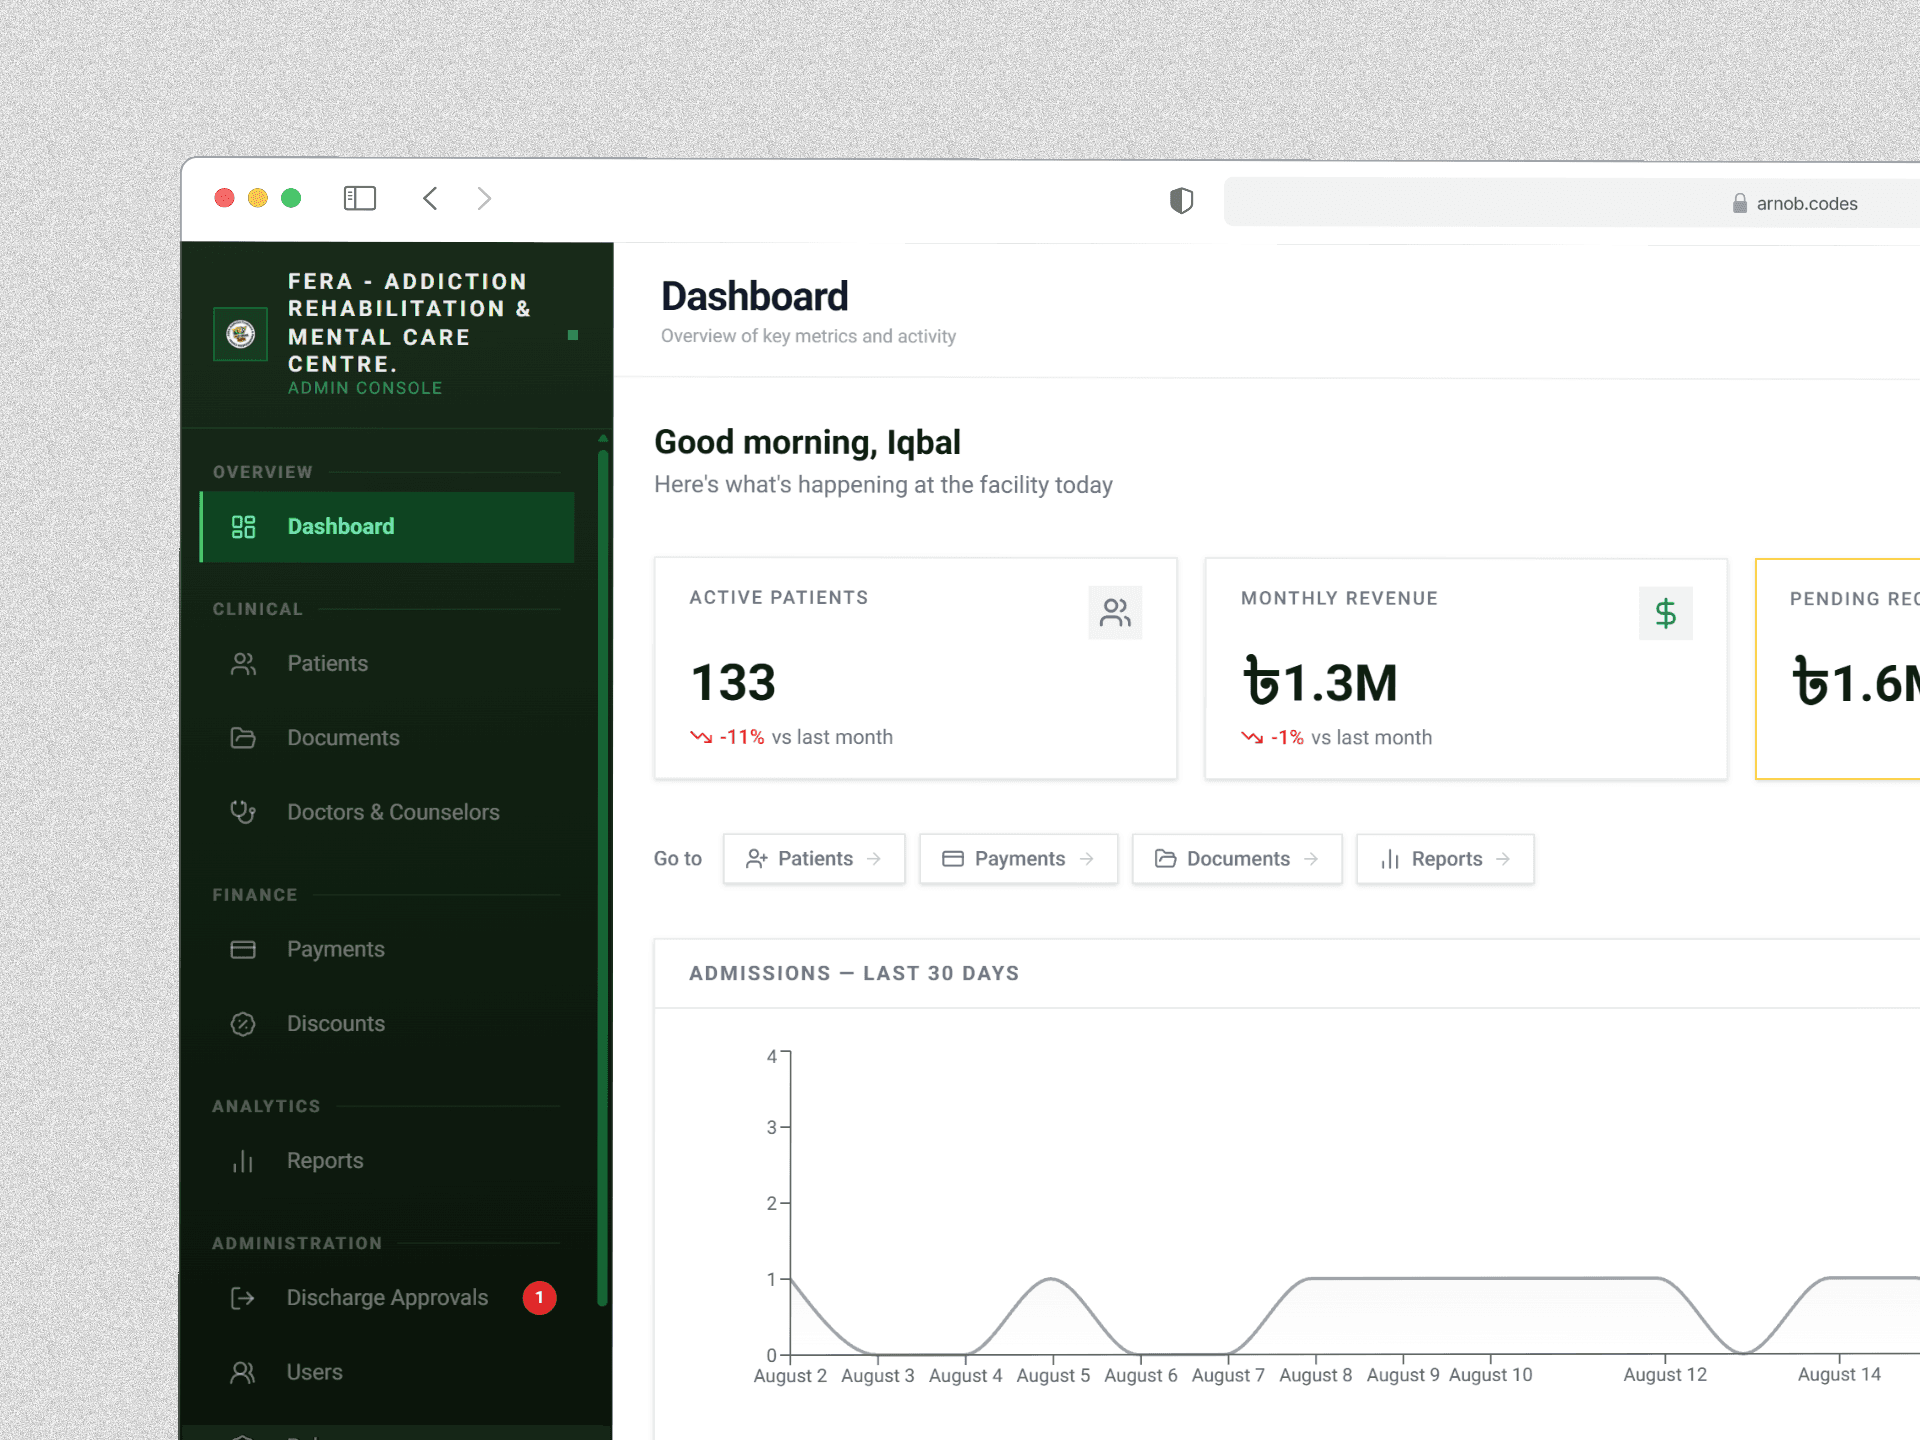The height and width of the screenshot is (1440, 1920).
Task: Click the Discharge Approvals exit icon
Action: pyautogui.click(x=243, y=1298)
